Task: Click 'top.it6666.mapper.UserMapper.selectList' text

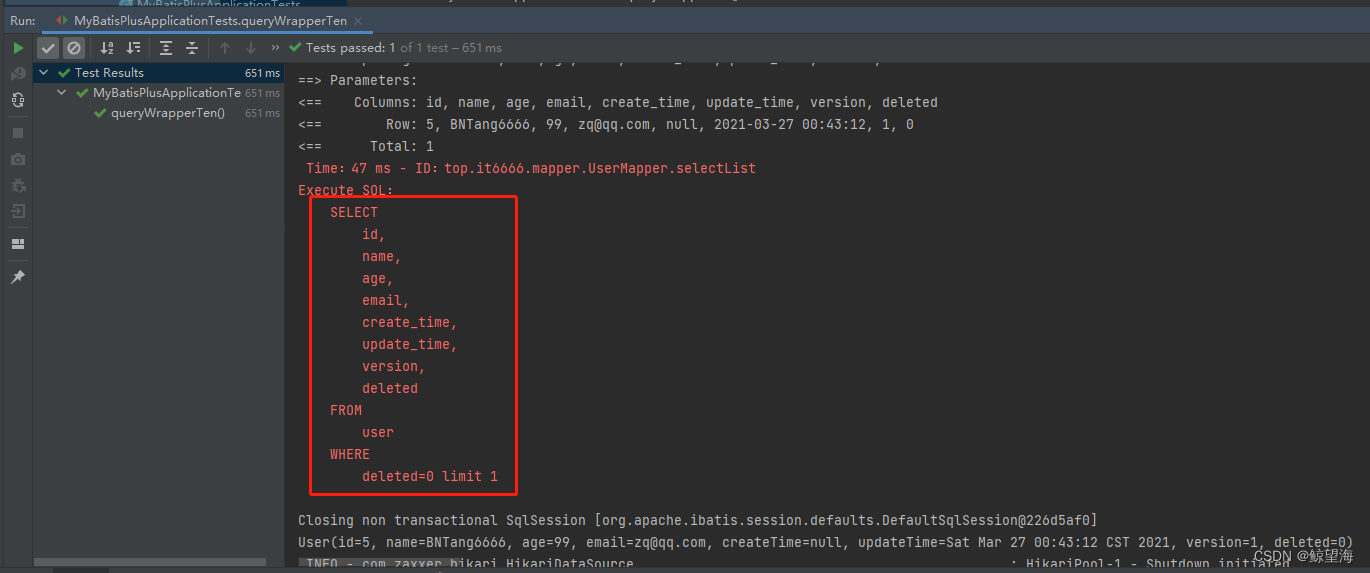Action: [x=600, y=168]
